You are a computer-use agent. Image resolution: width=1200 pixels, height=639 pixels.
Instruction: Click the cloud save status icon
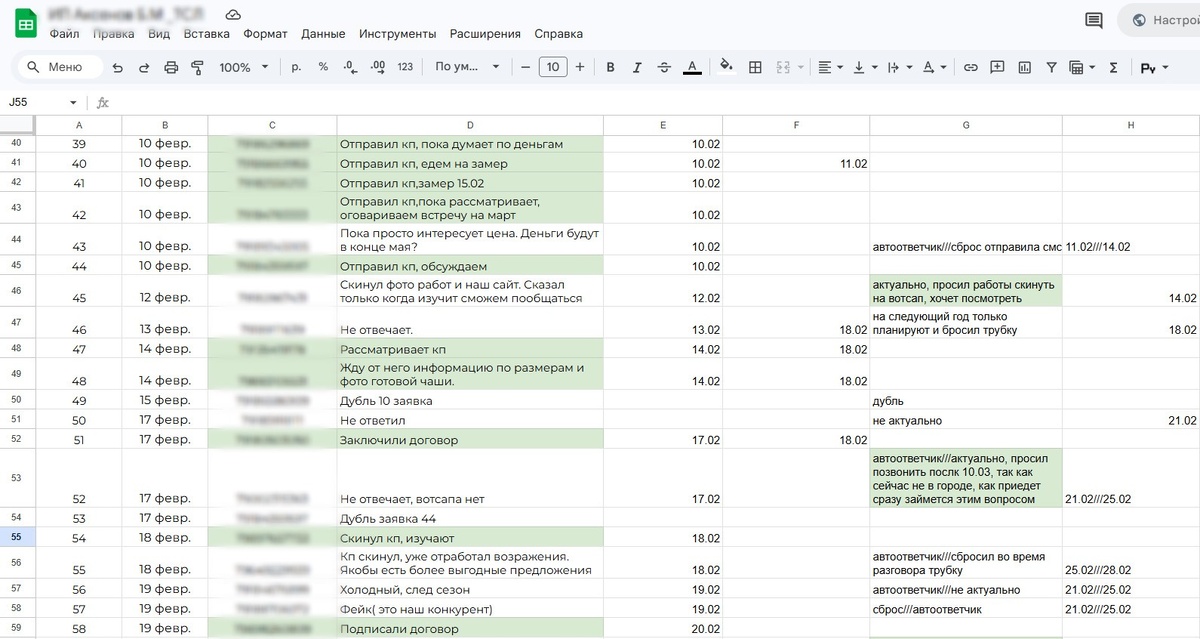click(x=233, y=15)
